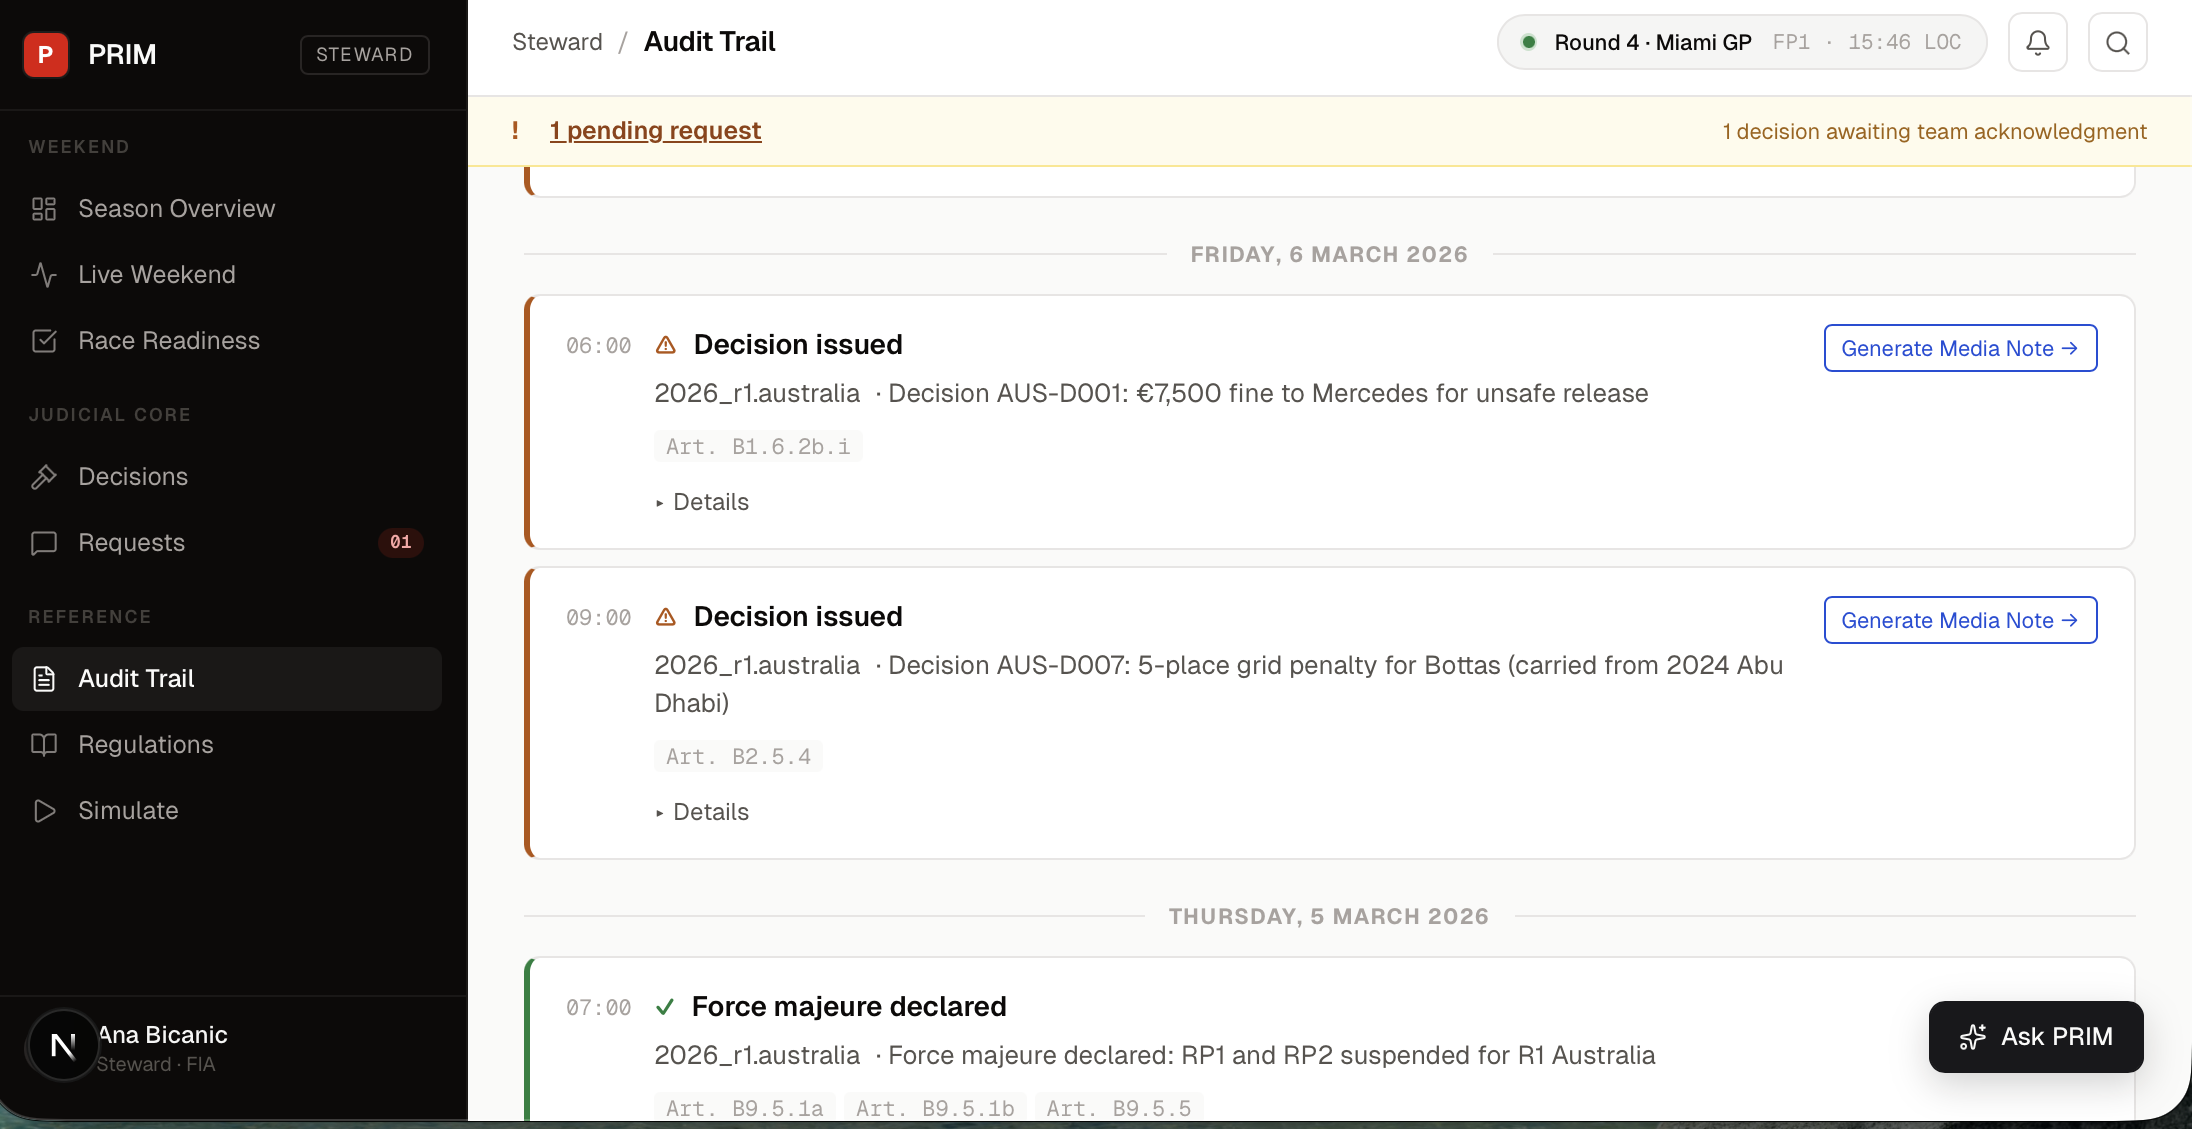2192x1129 pixels.
Task: Generate Media Note for Decision AUS-D001
Action: pos(1959,348)
